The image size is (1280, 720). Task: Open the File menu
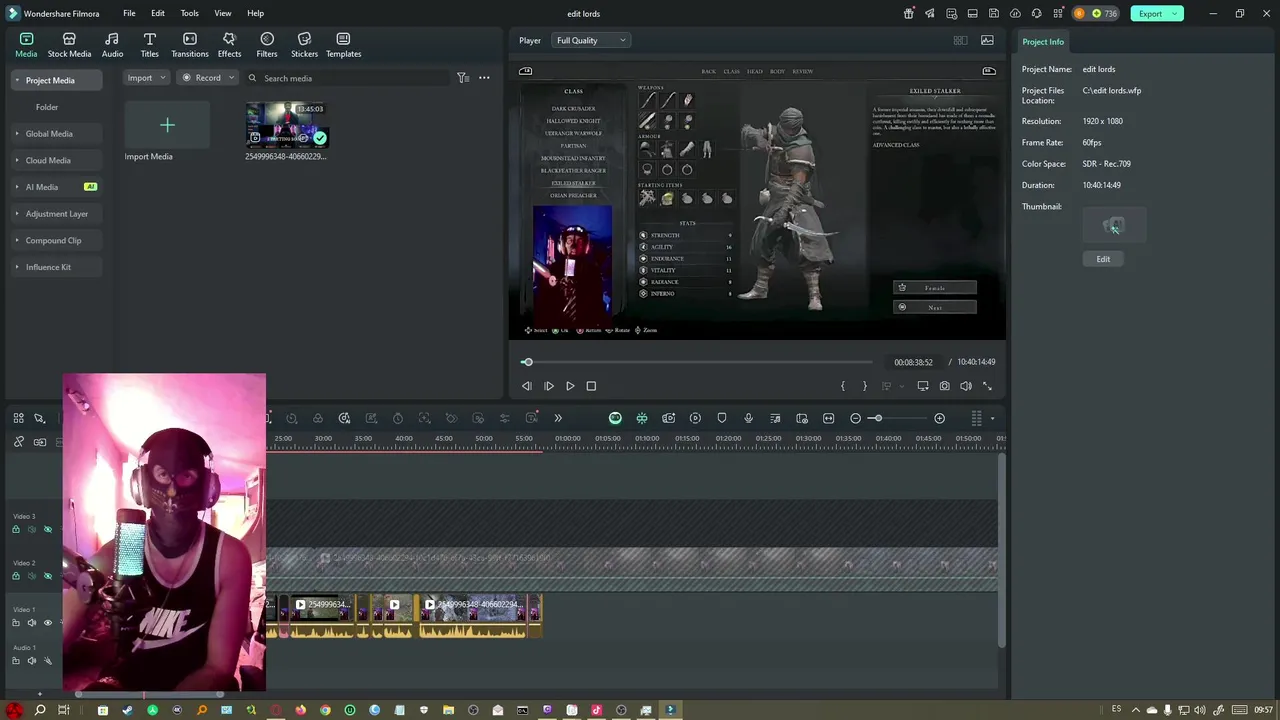[x=129, y=13]
